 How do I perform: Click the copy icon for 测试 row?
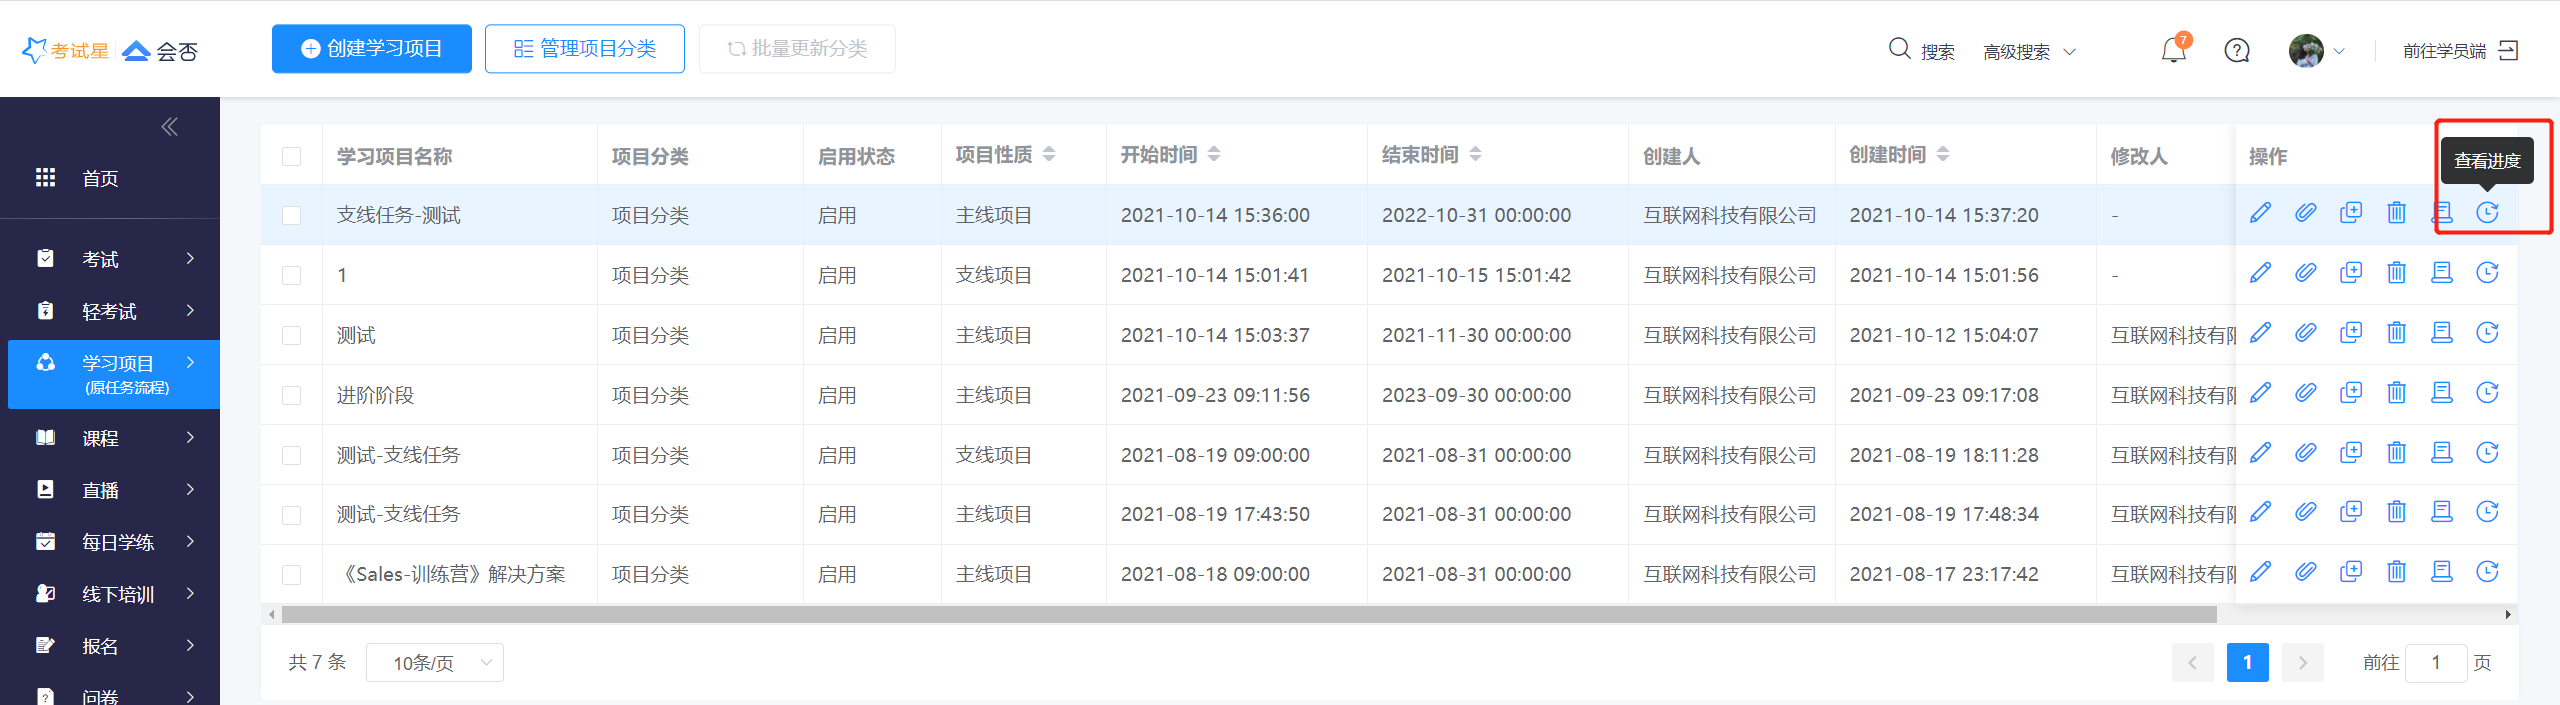click(x=2351, y=333)
